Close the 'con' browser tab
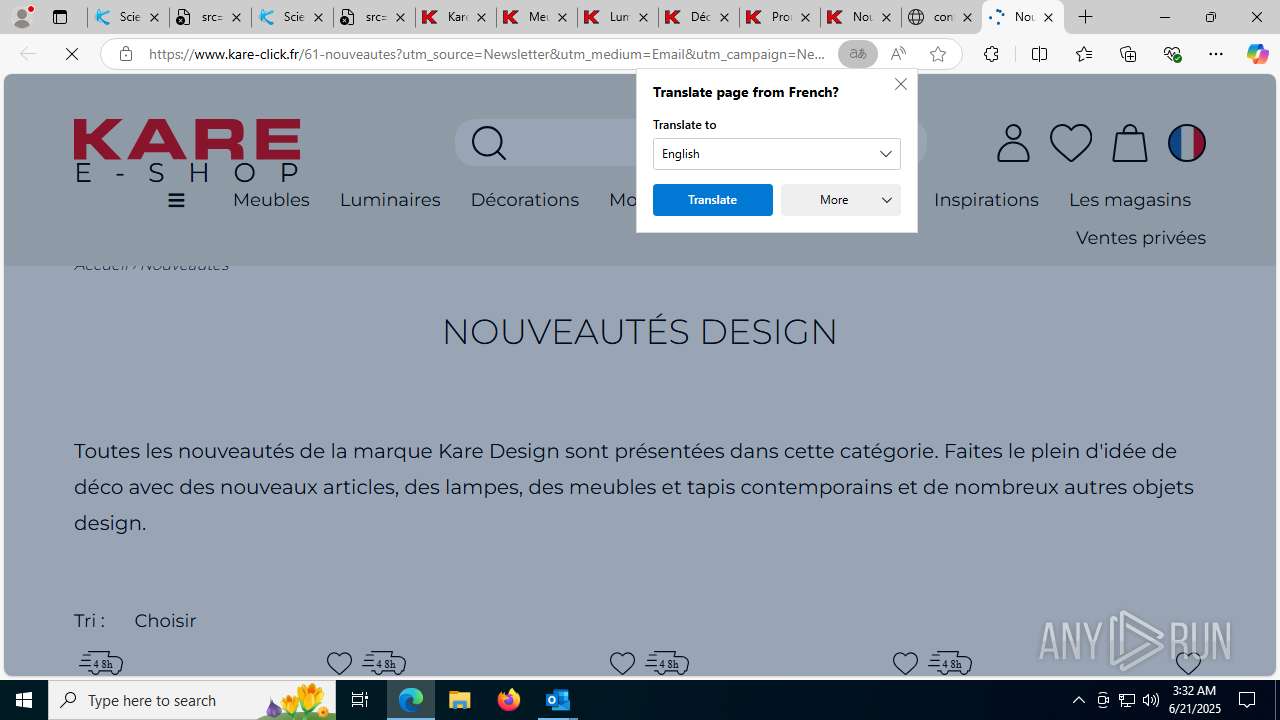The image size is (1280, 720). click(967, 17)
